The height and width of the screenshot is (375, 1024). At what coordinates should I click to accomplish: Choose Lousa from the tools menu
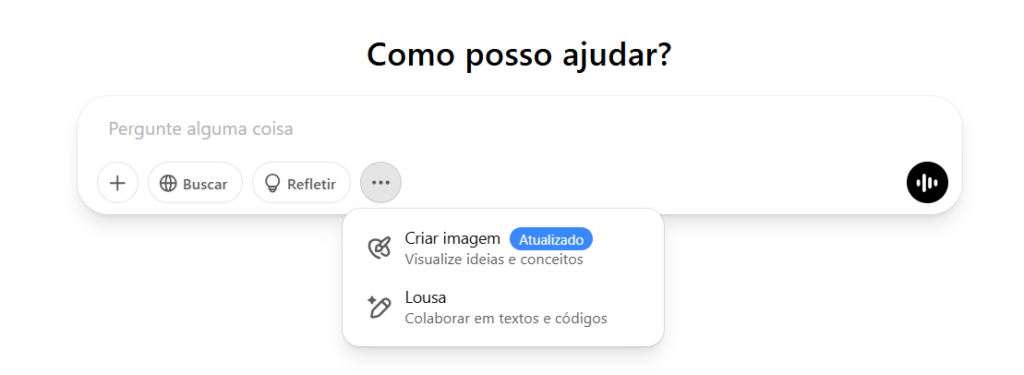point(503,308)
